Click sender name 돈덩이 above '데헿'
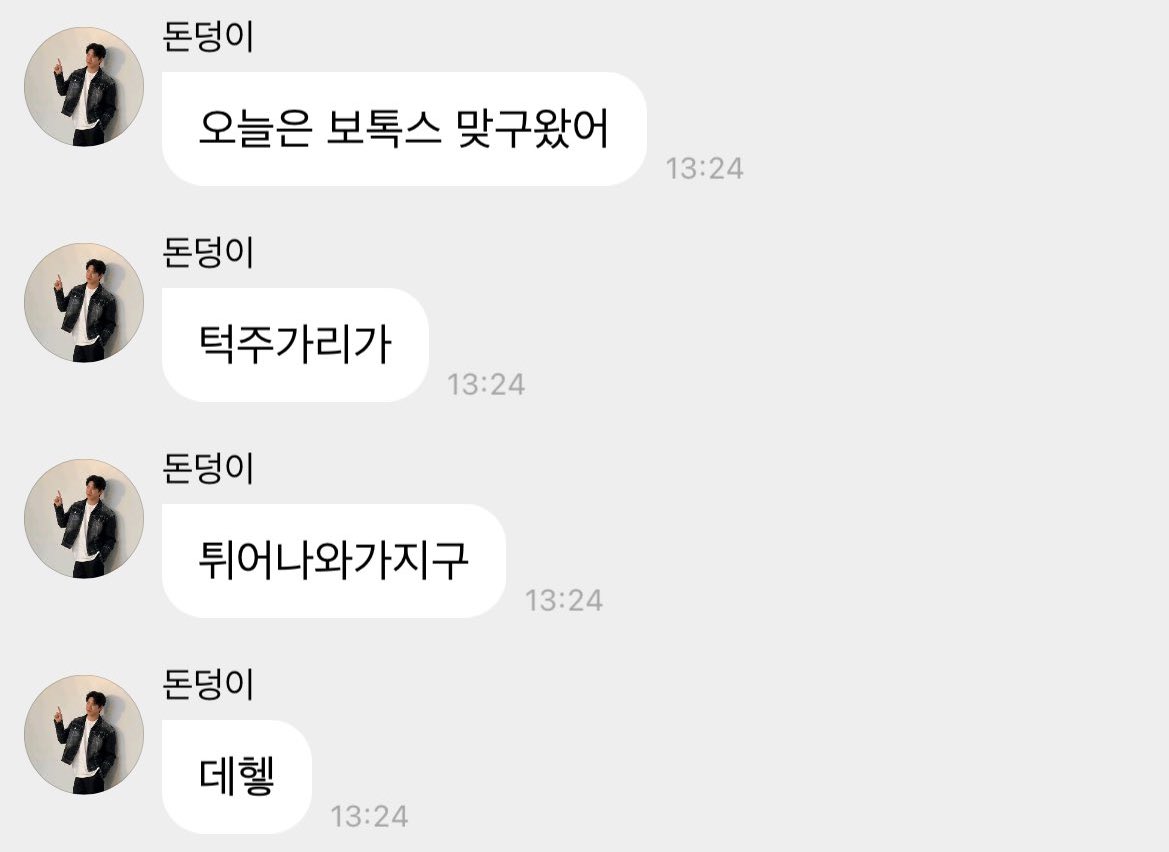1169x852 pixels. coord(208,685)
